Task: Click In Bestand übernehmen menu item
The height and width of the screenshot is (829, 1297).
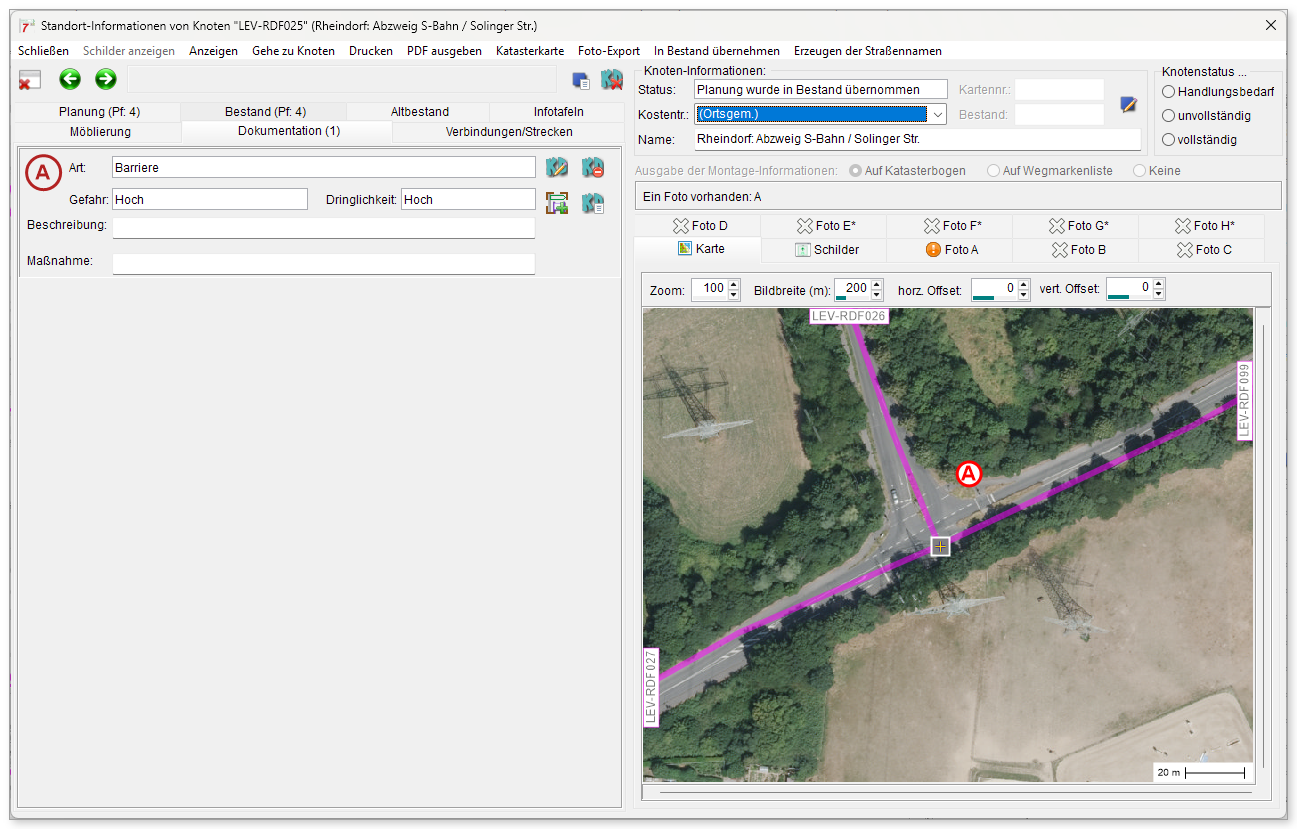Action: (x=717, y=51)
